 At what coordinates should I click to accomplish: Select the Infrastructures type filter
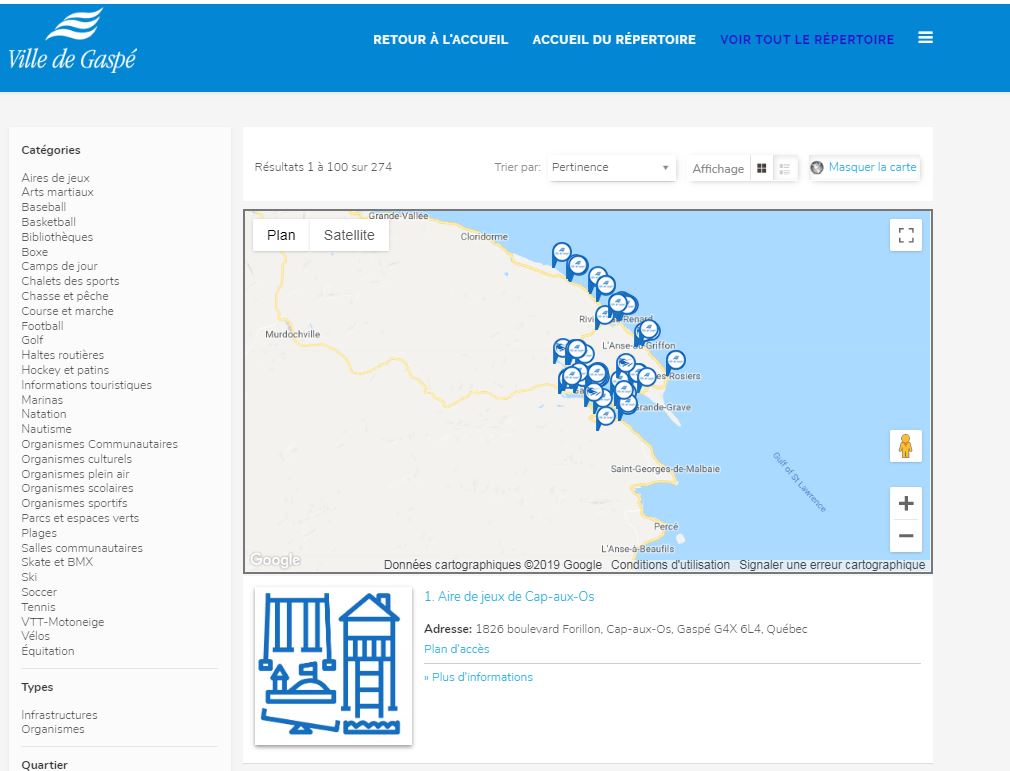[x=59, y=715]
